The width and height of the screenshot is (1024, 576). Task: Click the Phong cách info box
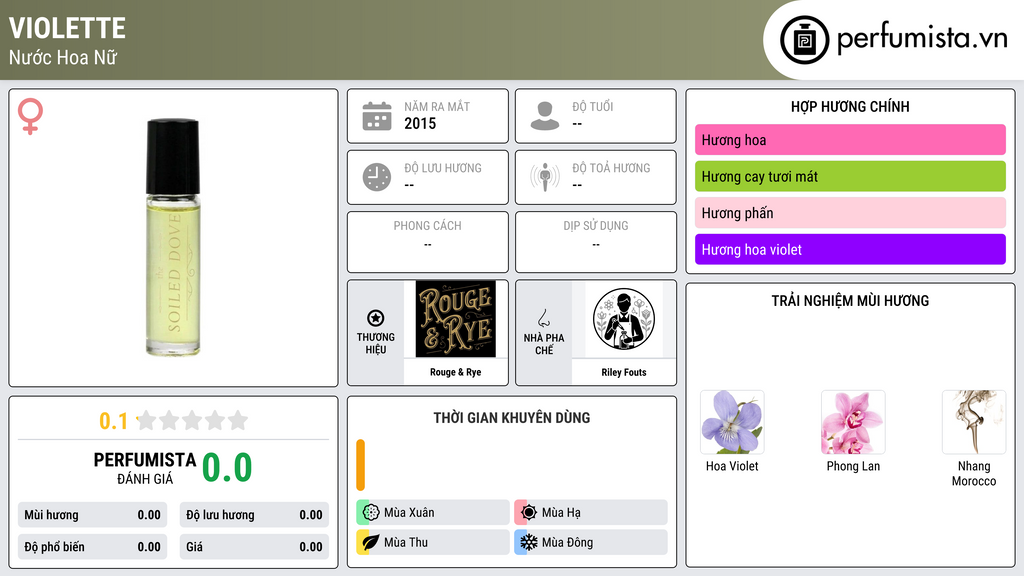click(428, 242)
